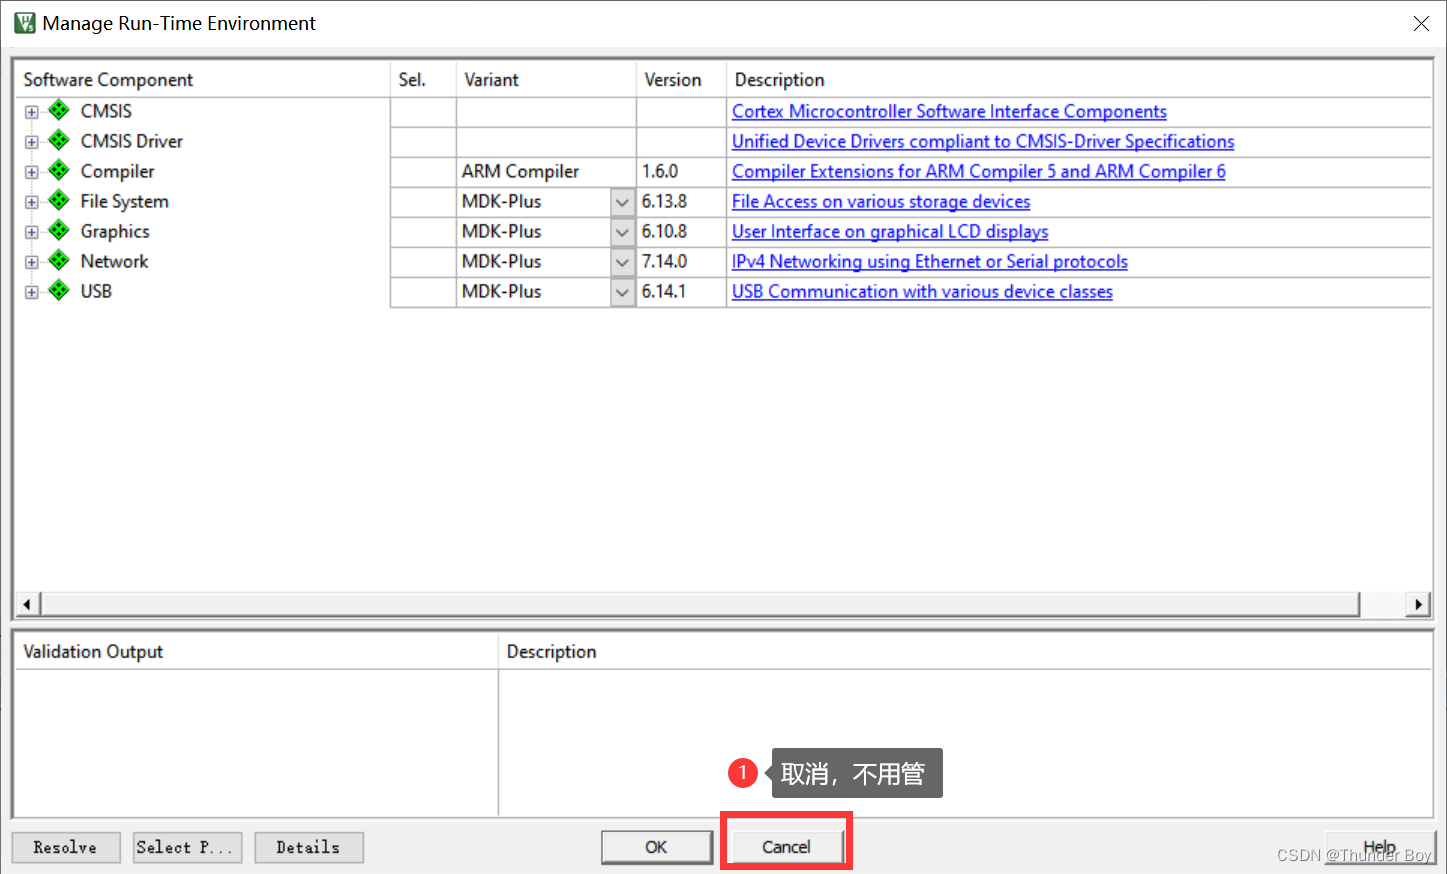
Task: Select the File System tree item label
Action: point(125,201)
